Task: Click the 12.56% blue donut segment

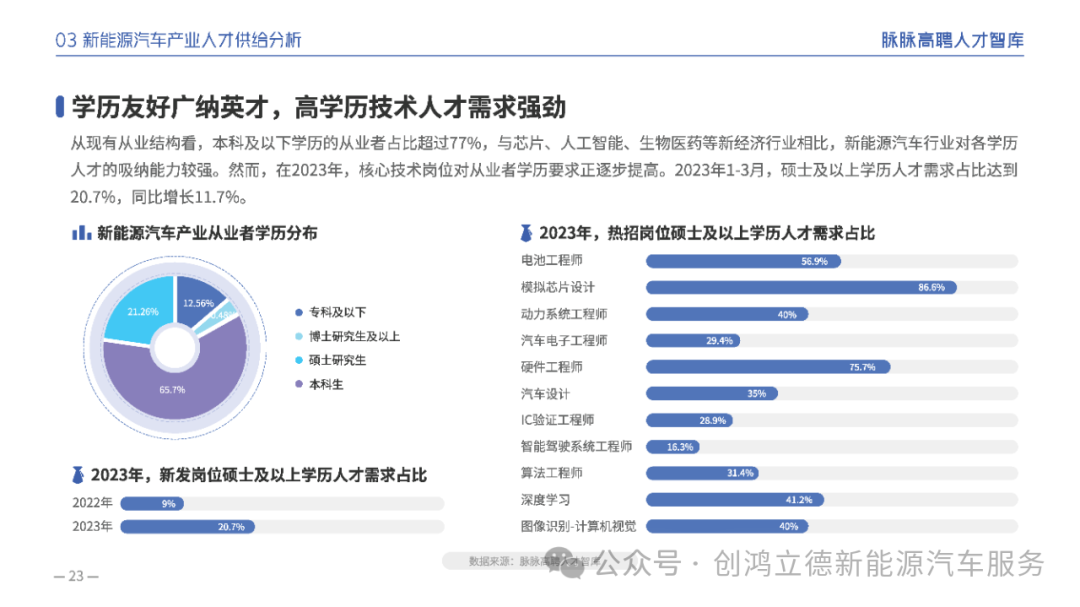Action: click(x=200, y=302)
